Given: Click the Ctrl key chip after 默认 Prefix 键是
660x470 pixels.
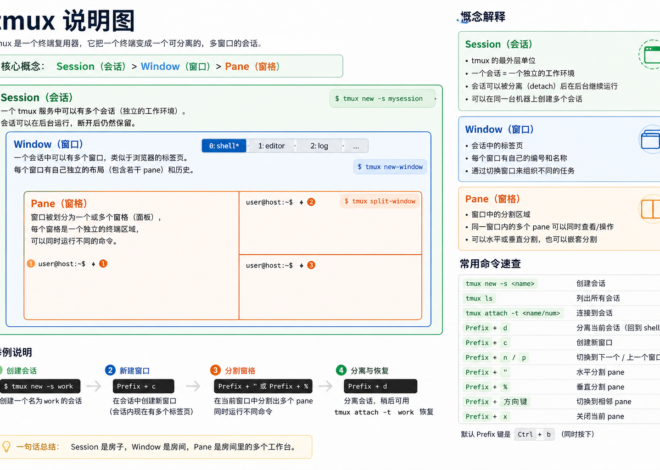Looking at the screenshot, I should [x=525, y=434].
